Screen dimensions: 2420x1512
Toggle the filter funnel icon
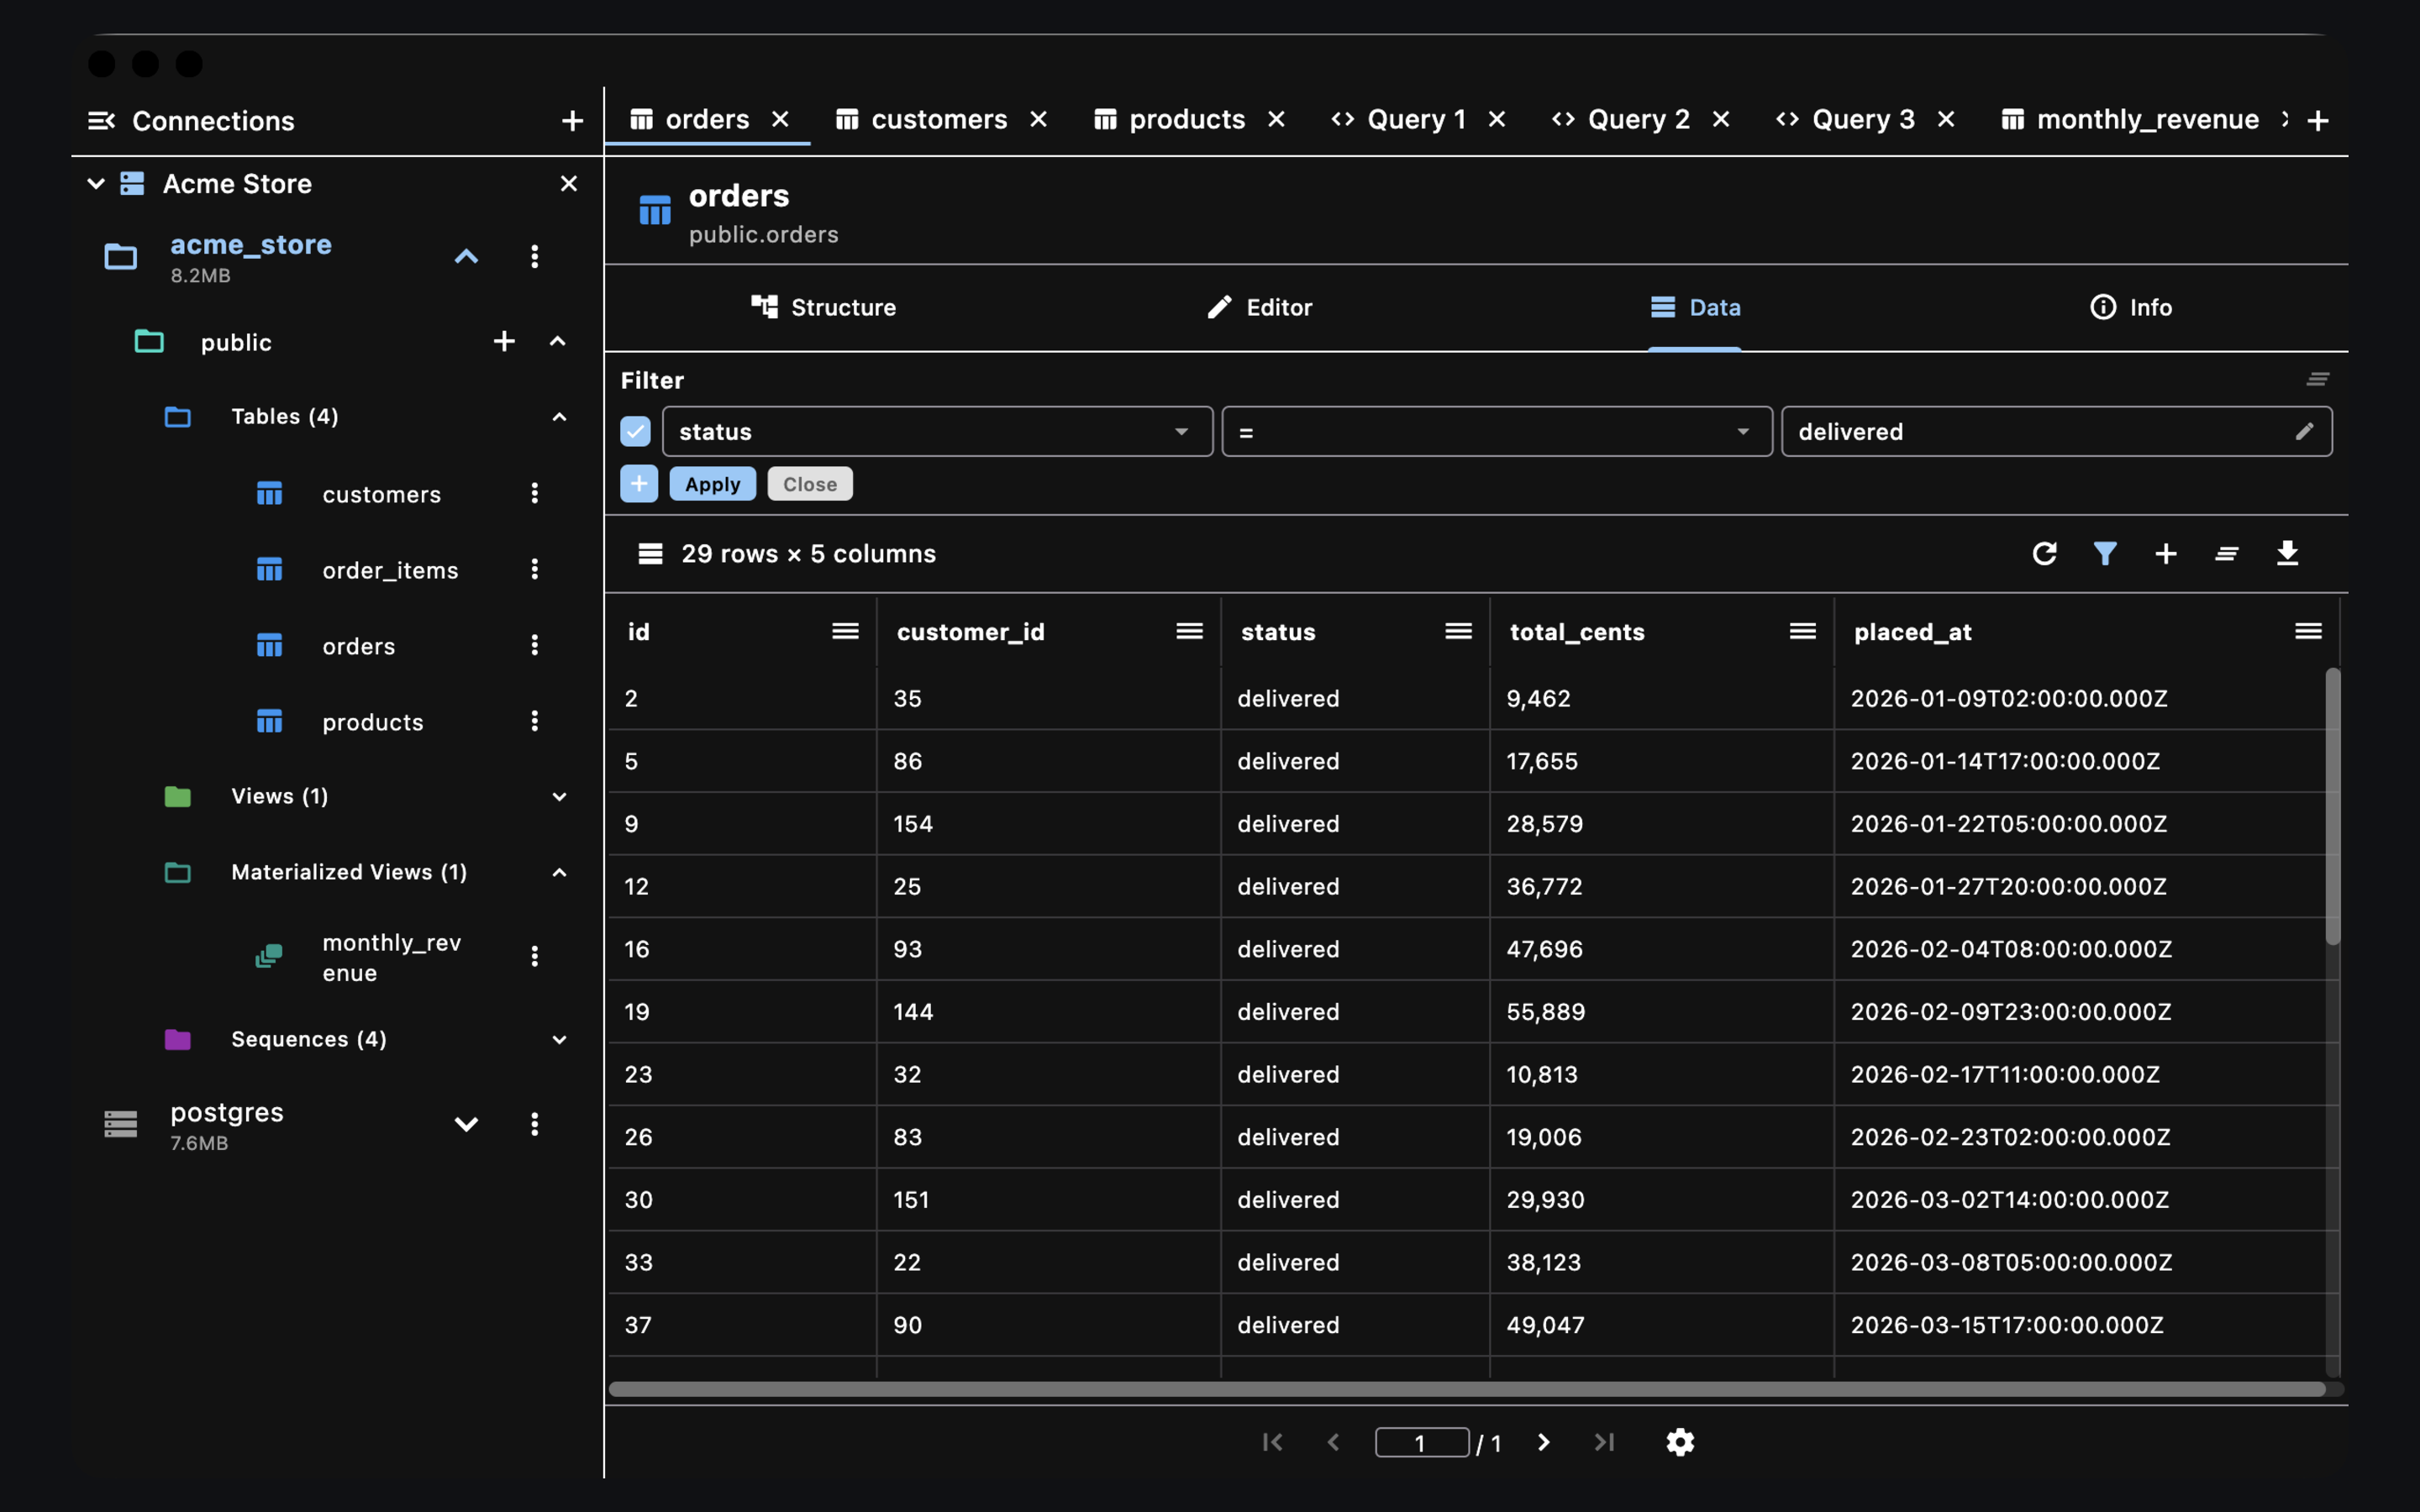[2105, 553]
